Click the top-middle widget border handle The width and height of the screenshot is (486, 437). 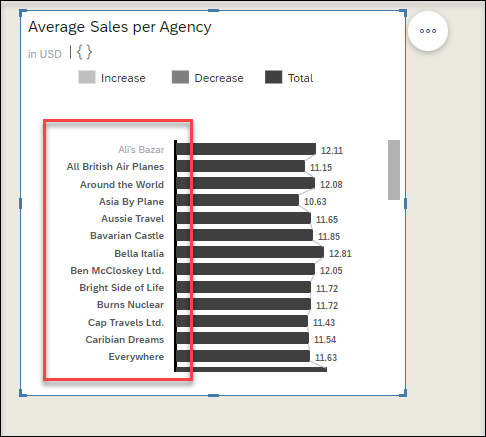(213, 11)
